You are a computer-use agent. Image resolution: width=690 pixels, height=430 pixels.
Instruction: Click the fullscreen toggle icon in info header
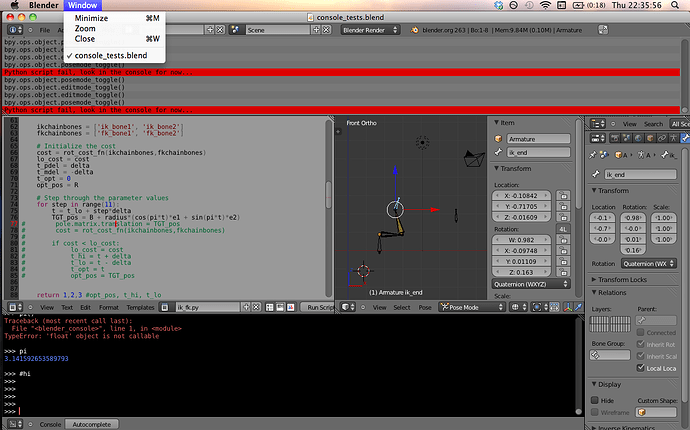603,30
